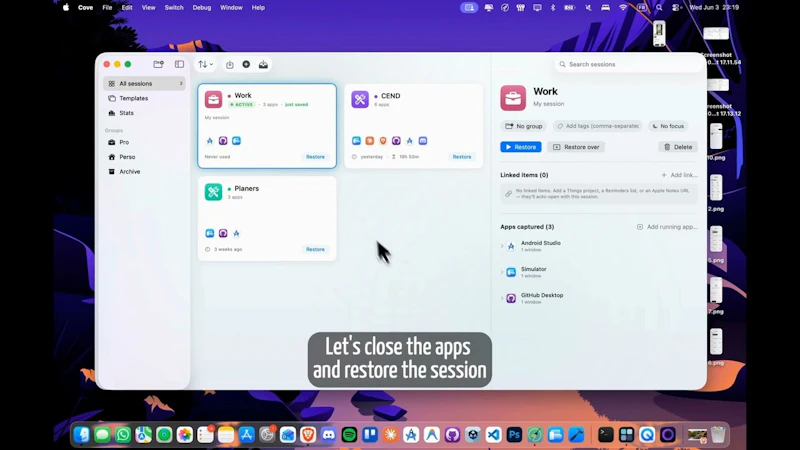Click the Wi-Fi icon in menu bar
The image size is (800, 450).
pos(623,8)
